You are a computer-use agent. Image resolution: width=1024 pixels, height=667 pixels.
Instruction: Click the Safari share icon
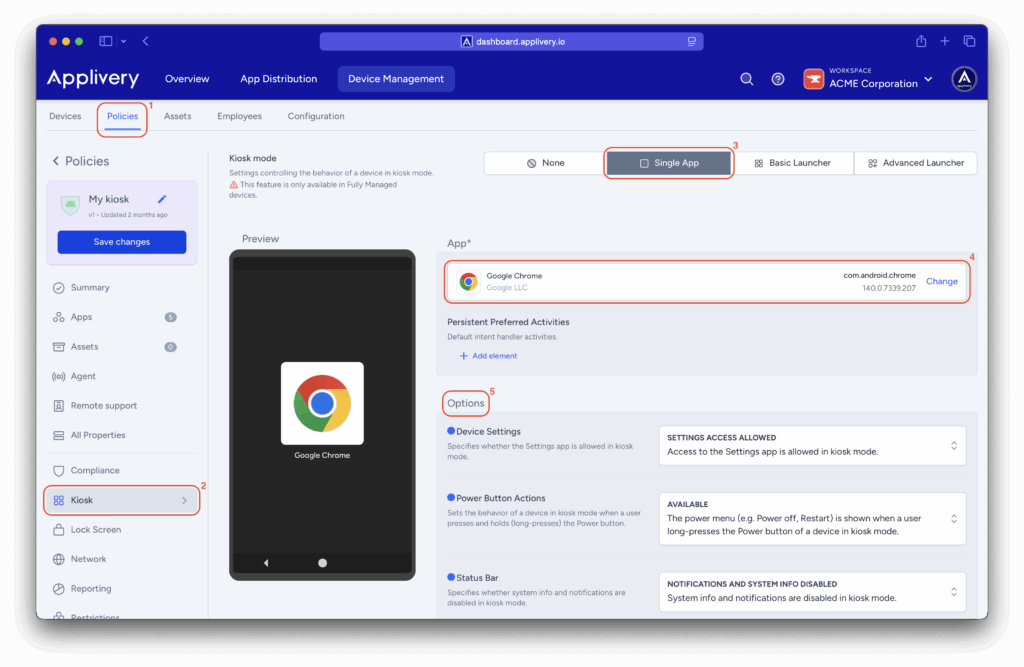pos(921,41)
